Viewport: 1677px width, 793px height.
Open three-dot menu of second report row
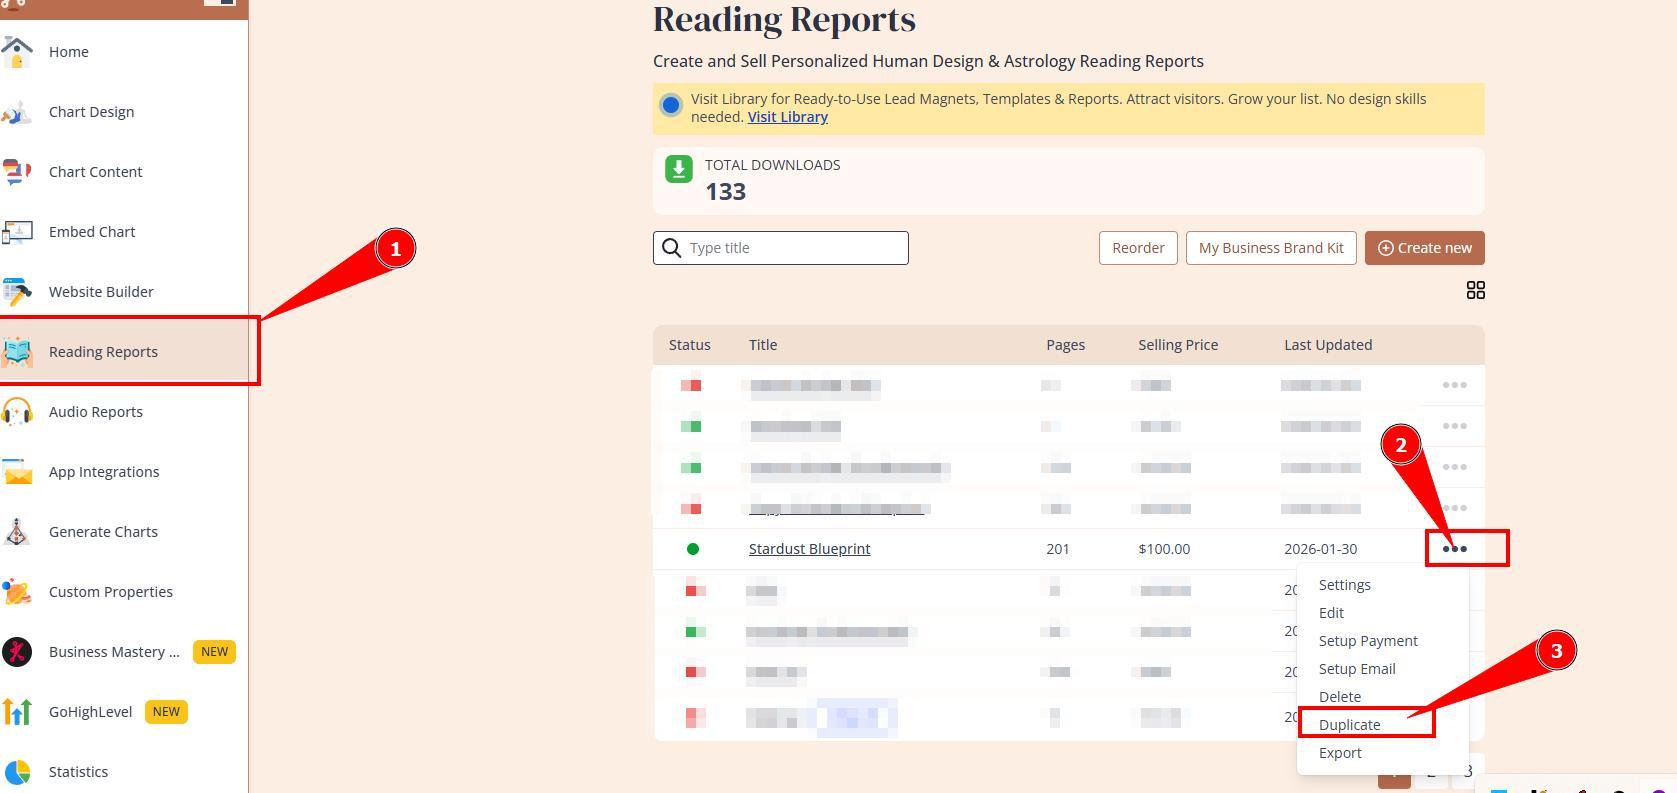coord(1454,426)
